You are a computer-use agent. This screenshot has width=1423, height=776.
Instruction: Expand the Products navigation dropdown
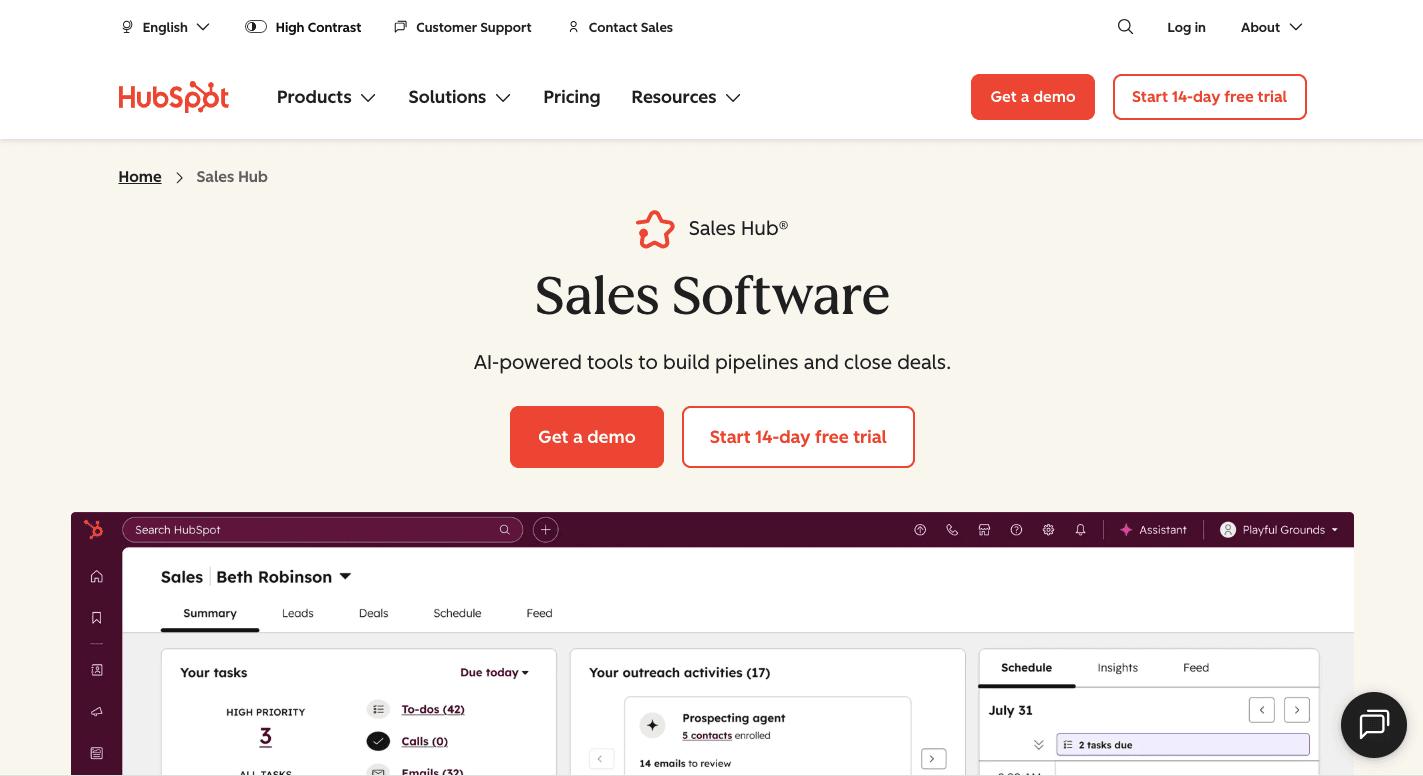click(x=326, y=96)
